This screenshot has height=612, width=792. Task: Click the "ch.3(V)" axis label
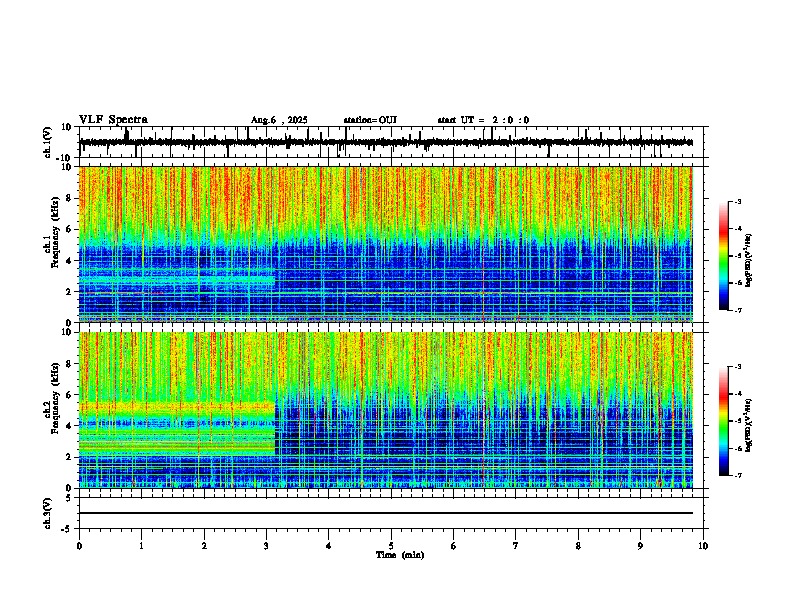coord(47,514)
